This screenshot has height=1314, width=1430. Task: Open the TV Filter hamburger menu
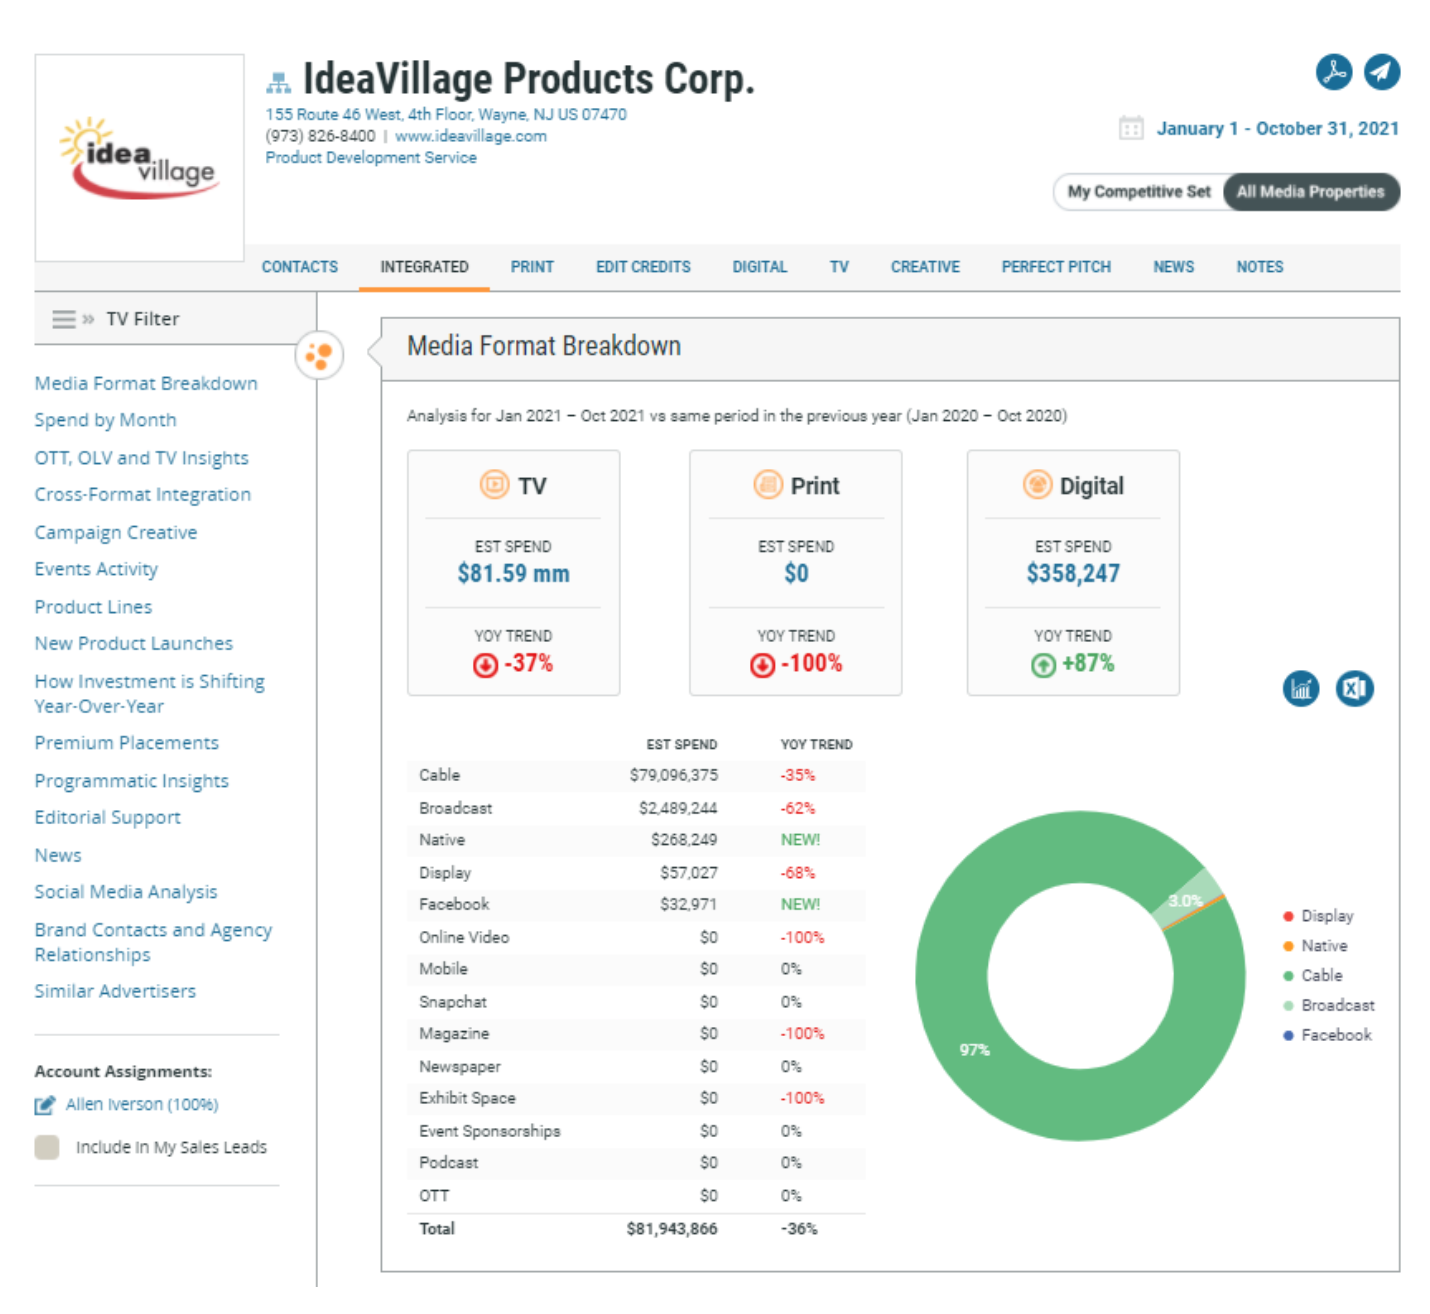(64, 319)
